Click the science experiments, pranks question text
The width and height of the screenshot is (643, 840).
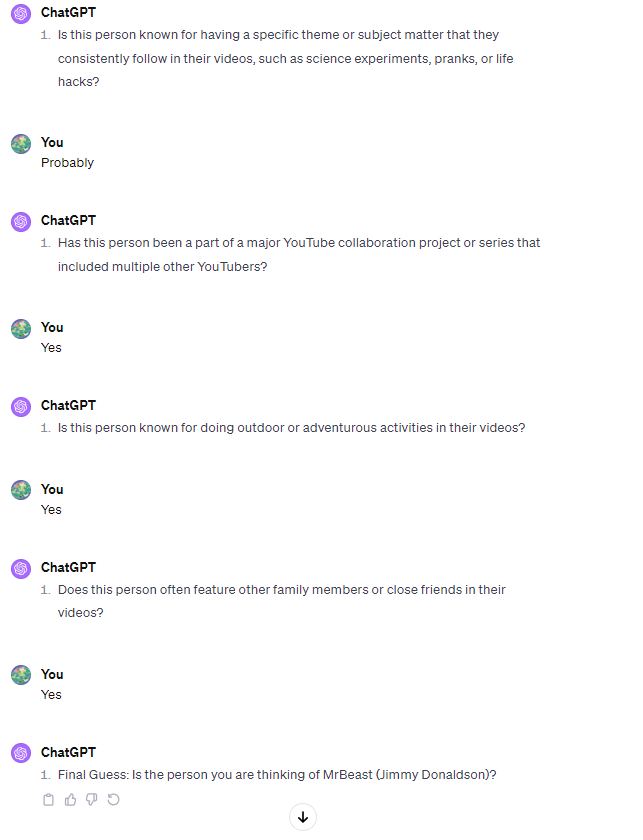(286, 58)
